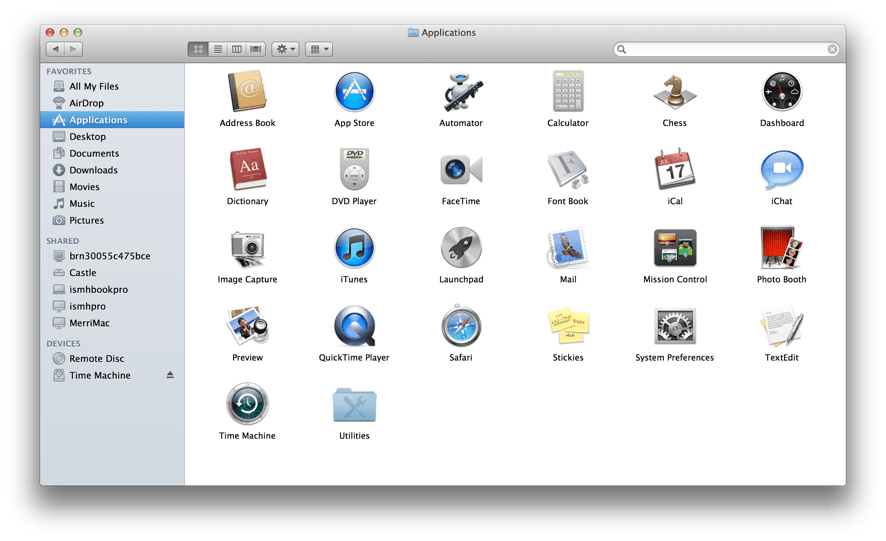Open the App Store icon
886x541 pixels.
(x=354, y=91)
